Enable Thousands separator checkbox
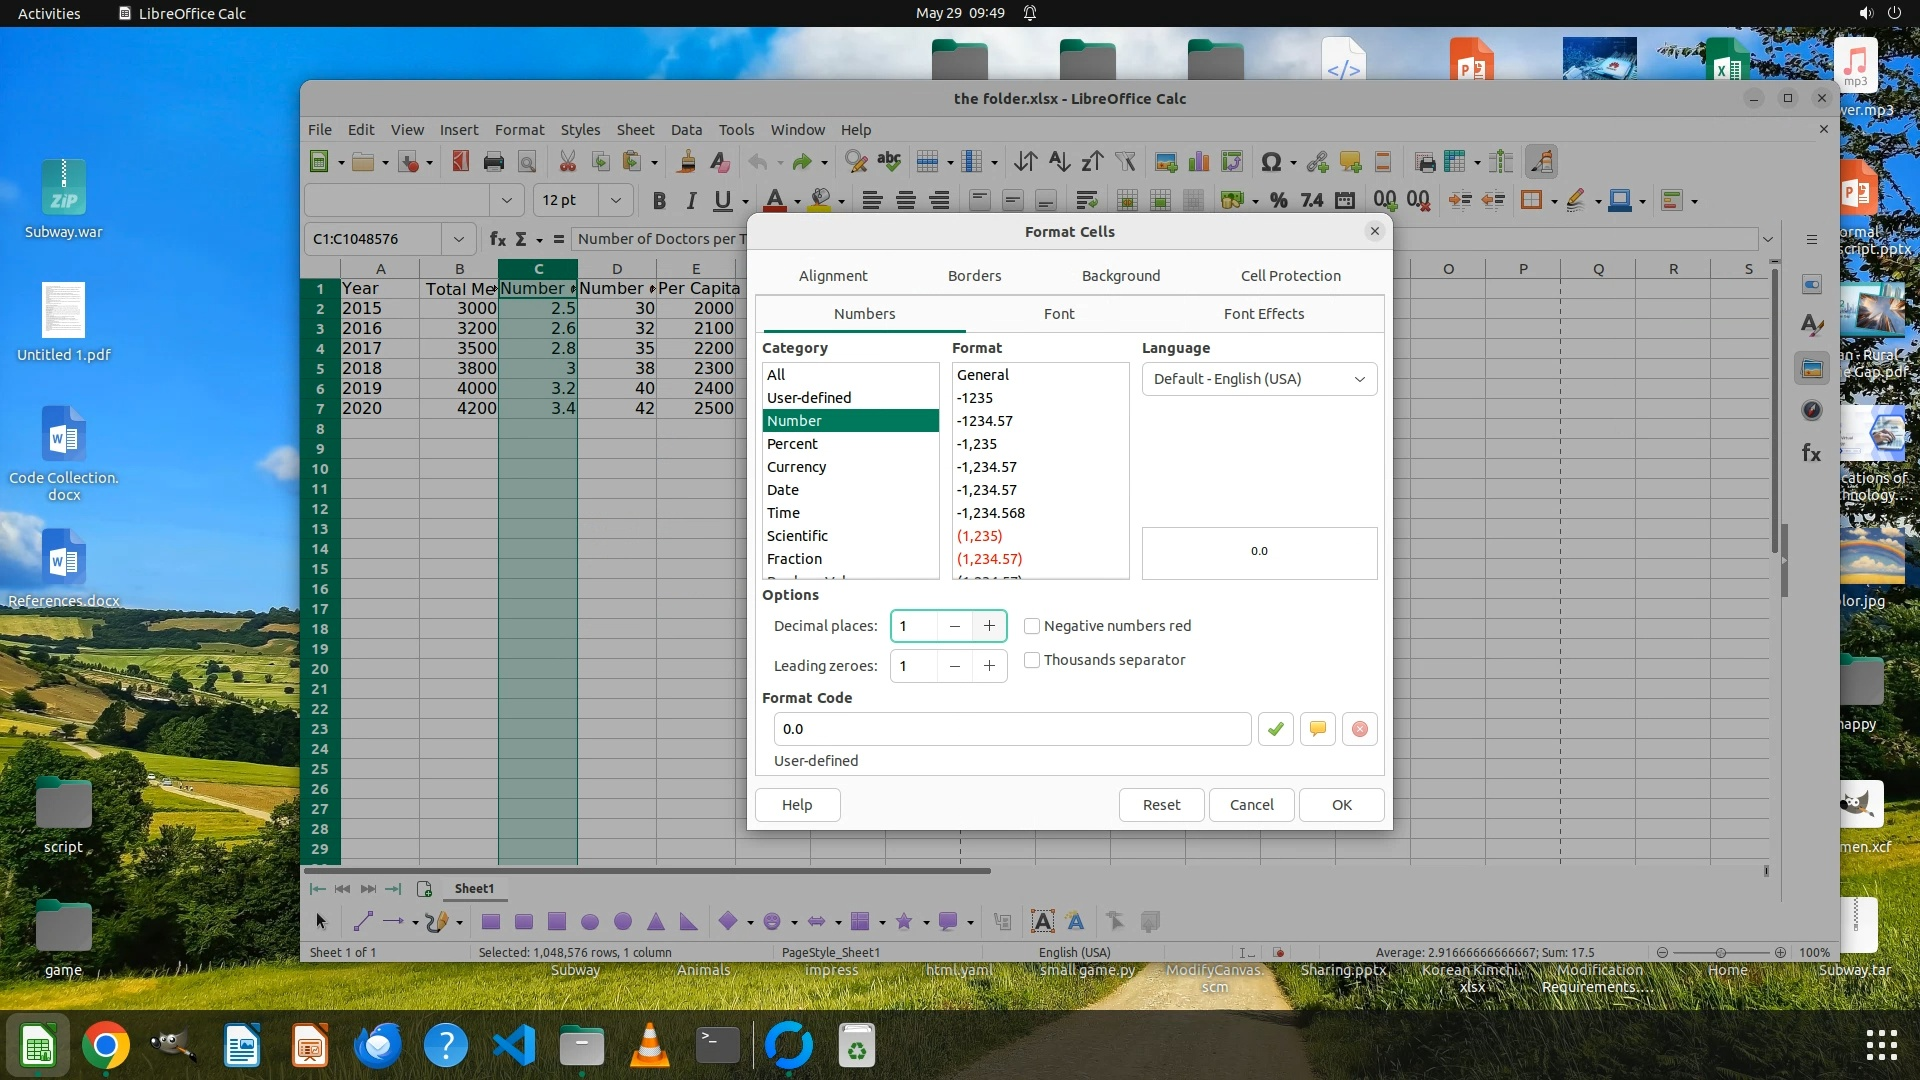 (1032, 660)
